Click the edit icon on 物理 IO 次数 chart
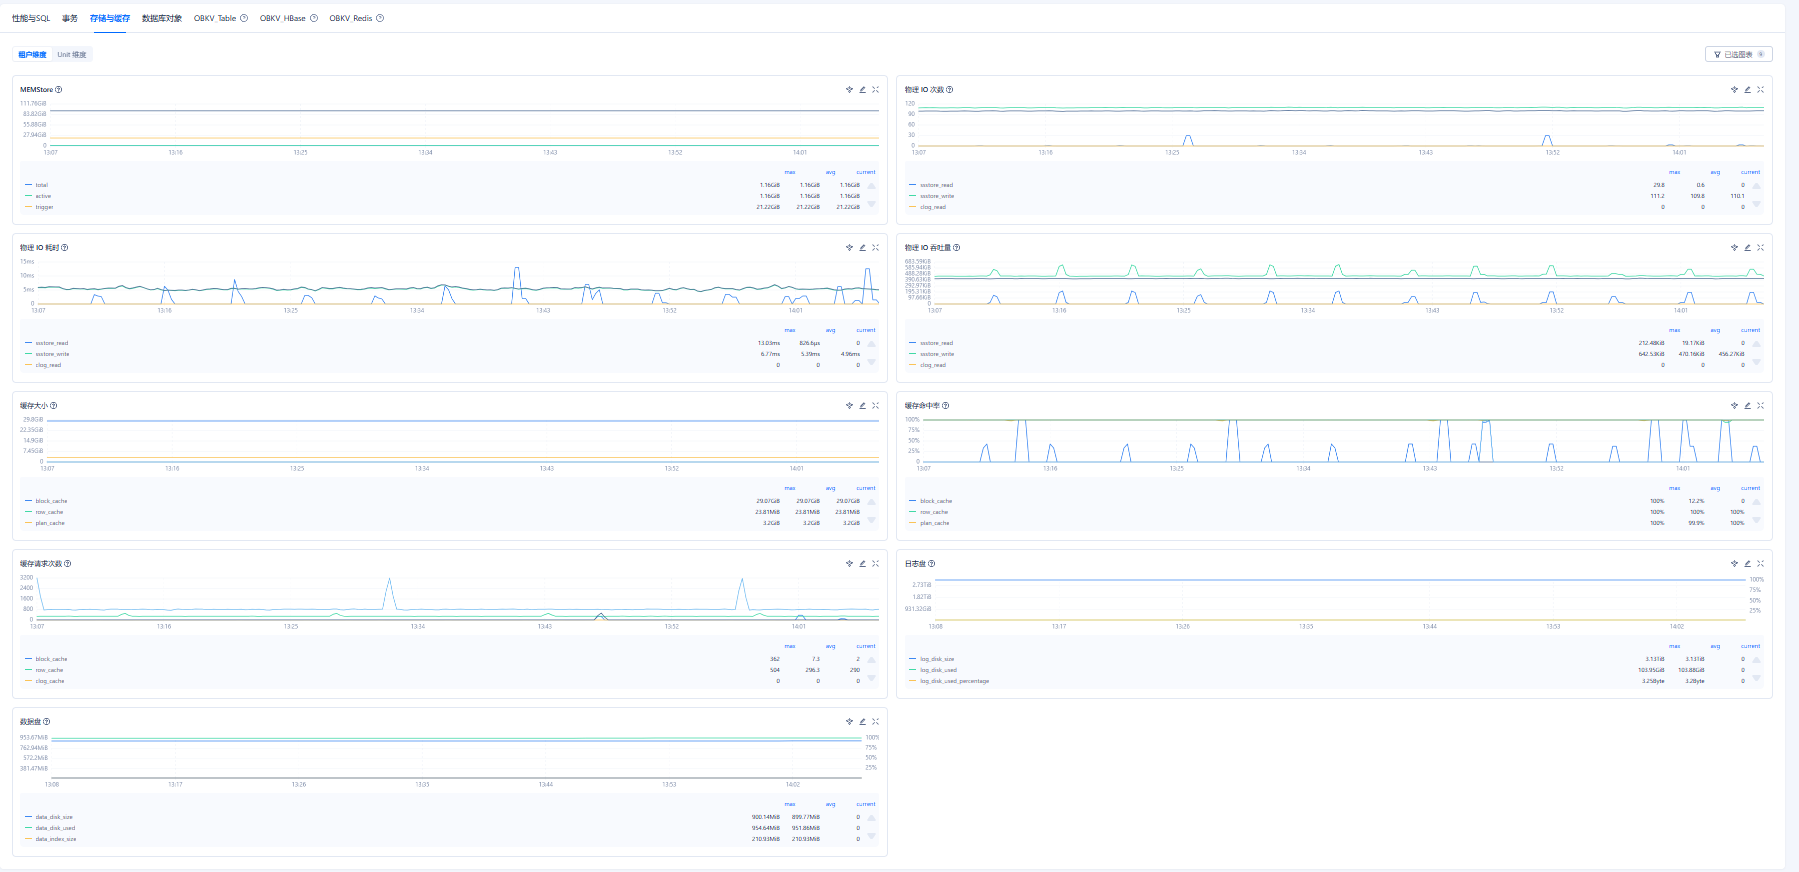Viewport: 1799px width, 872px height. click(x=1747, y=90)
